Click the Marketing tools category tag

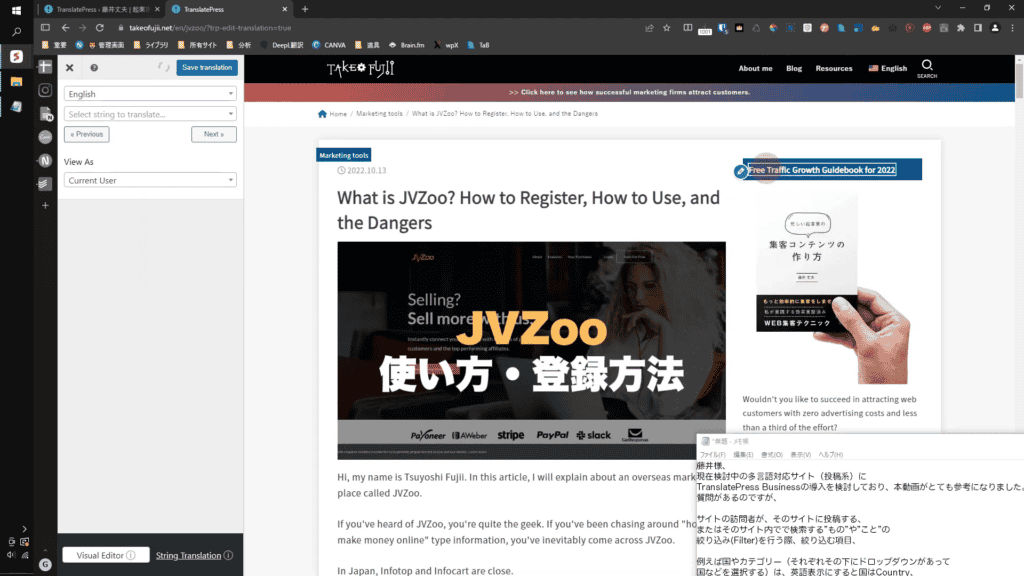point(344,155)
